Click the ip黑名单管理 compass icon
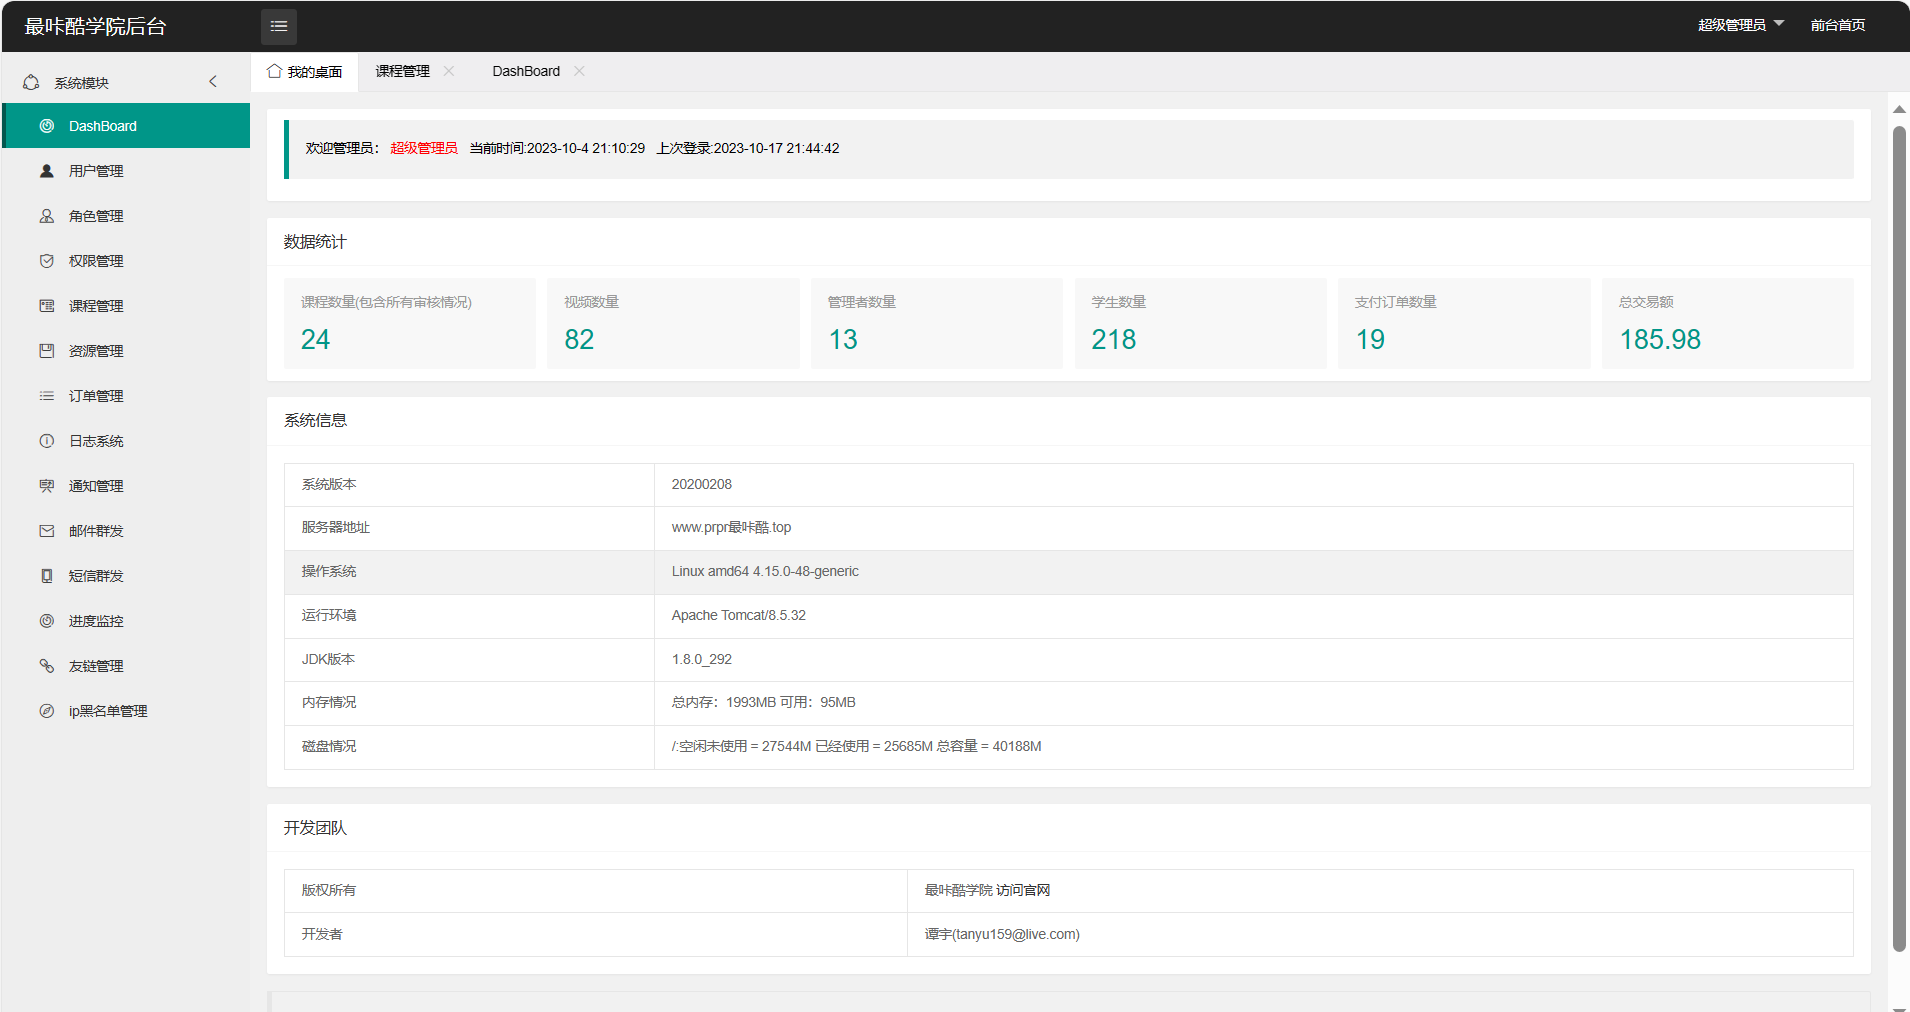Image resolution: width=1910 pixels, height=1012 pixels. [x=47, y=711]
